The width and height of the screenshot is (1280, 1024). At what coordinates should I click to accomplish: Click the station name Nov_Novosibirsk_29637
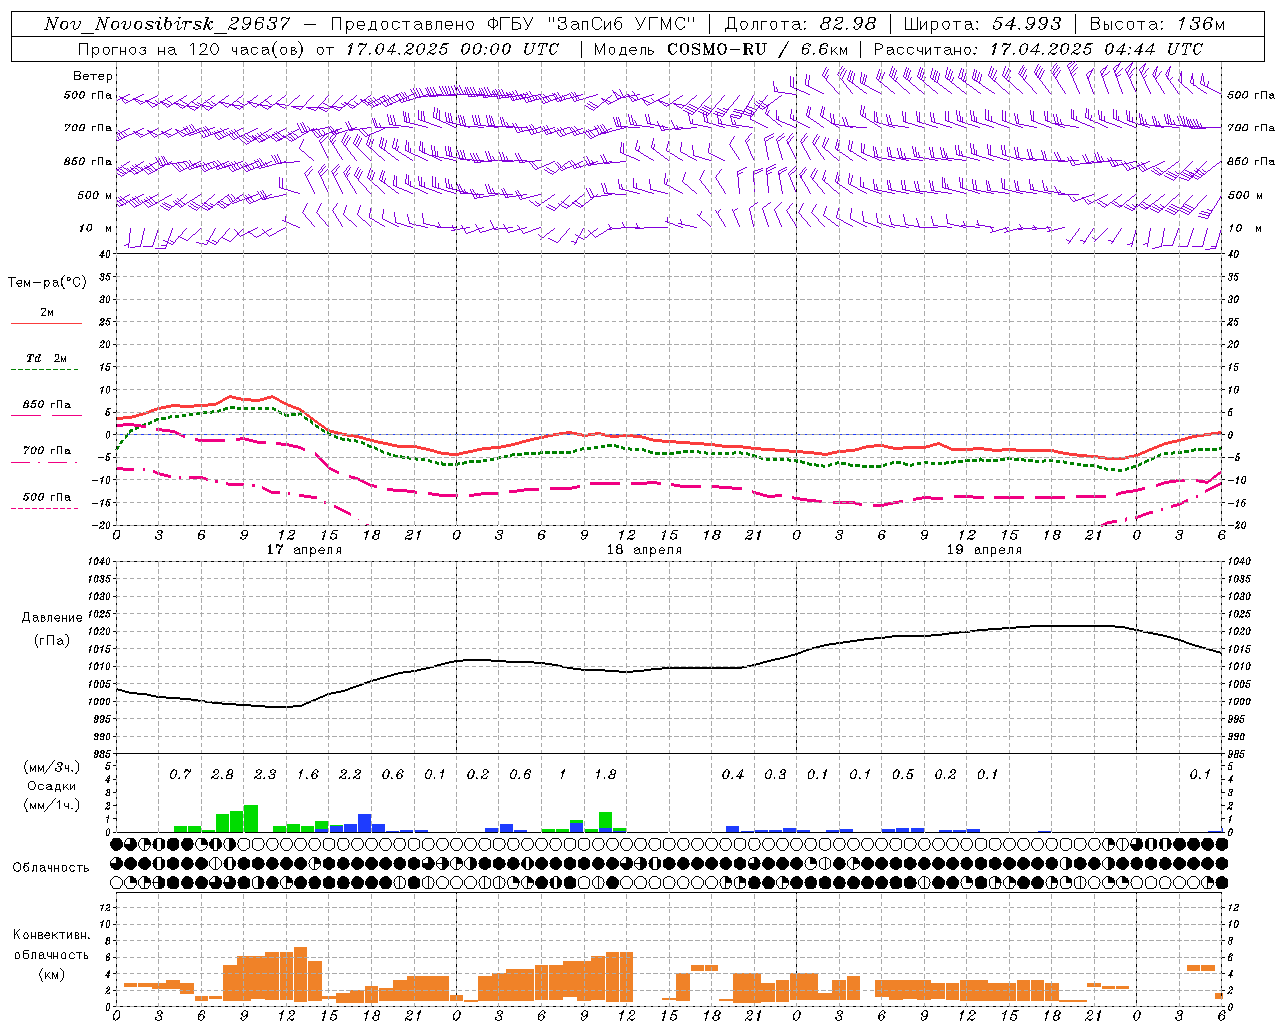click(167, 24)
